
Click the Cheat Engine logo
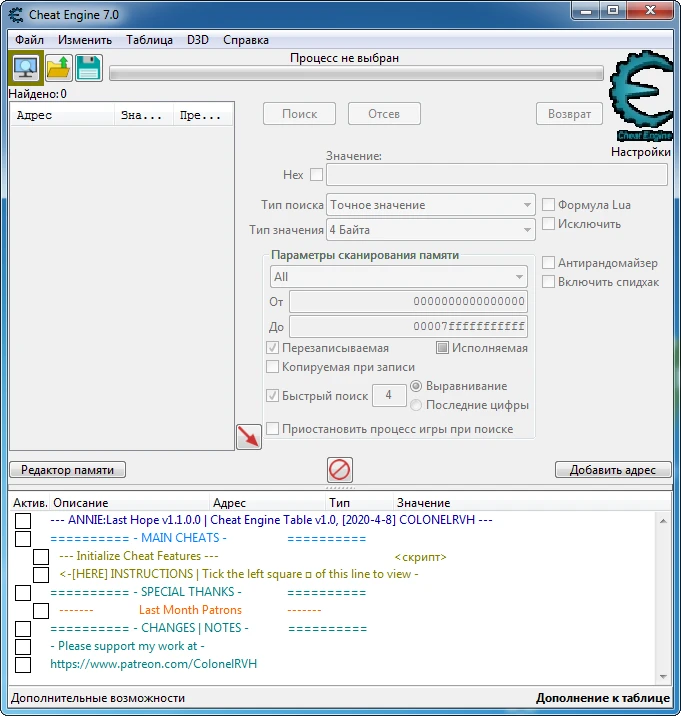coord(642,96)
